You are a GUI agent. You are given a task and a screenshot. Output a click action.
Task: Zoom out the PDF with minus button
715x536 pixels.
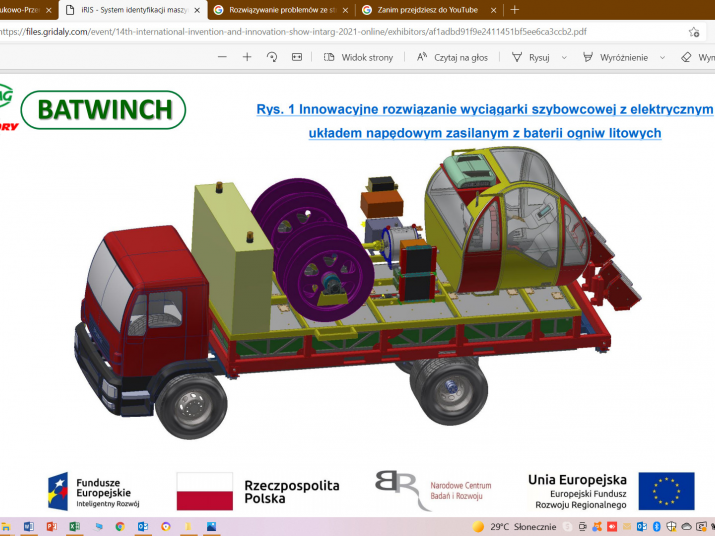coord(220,57)
